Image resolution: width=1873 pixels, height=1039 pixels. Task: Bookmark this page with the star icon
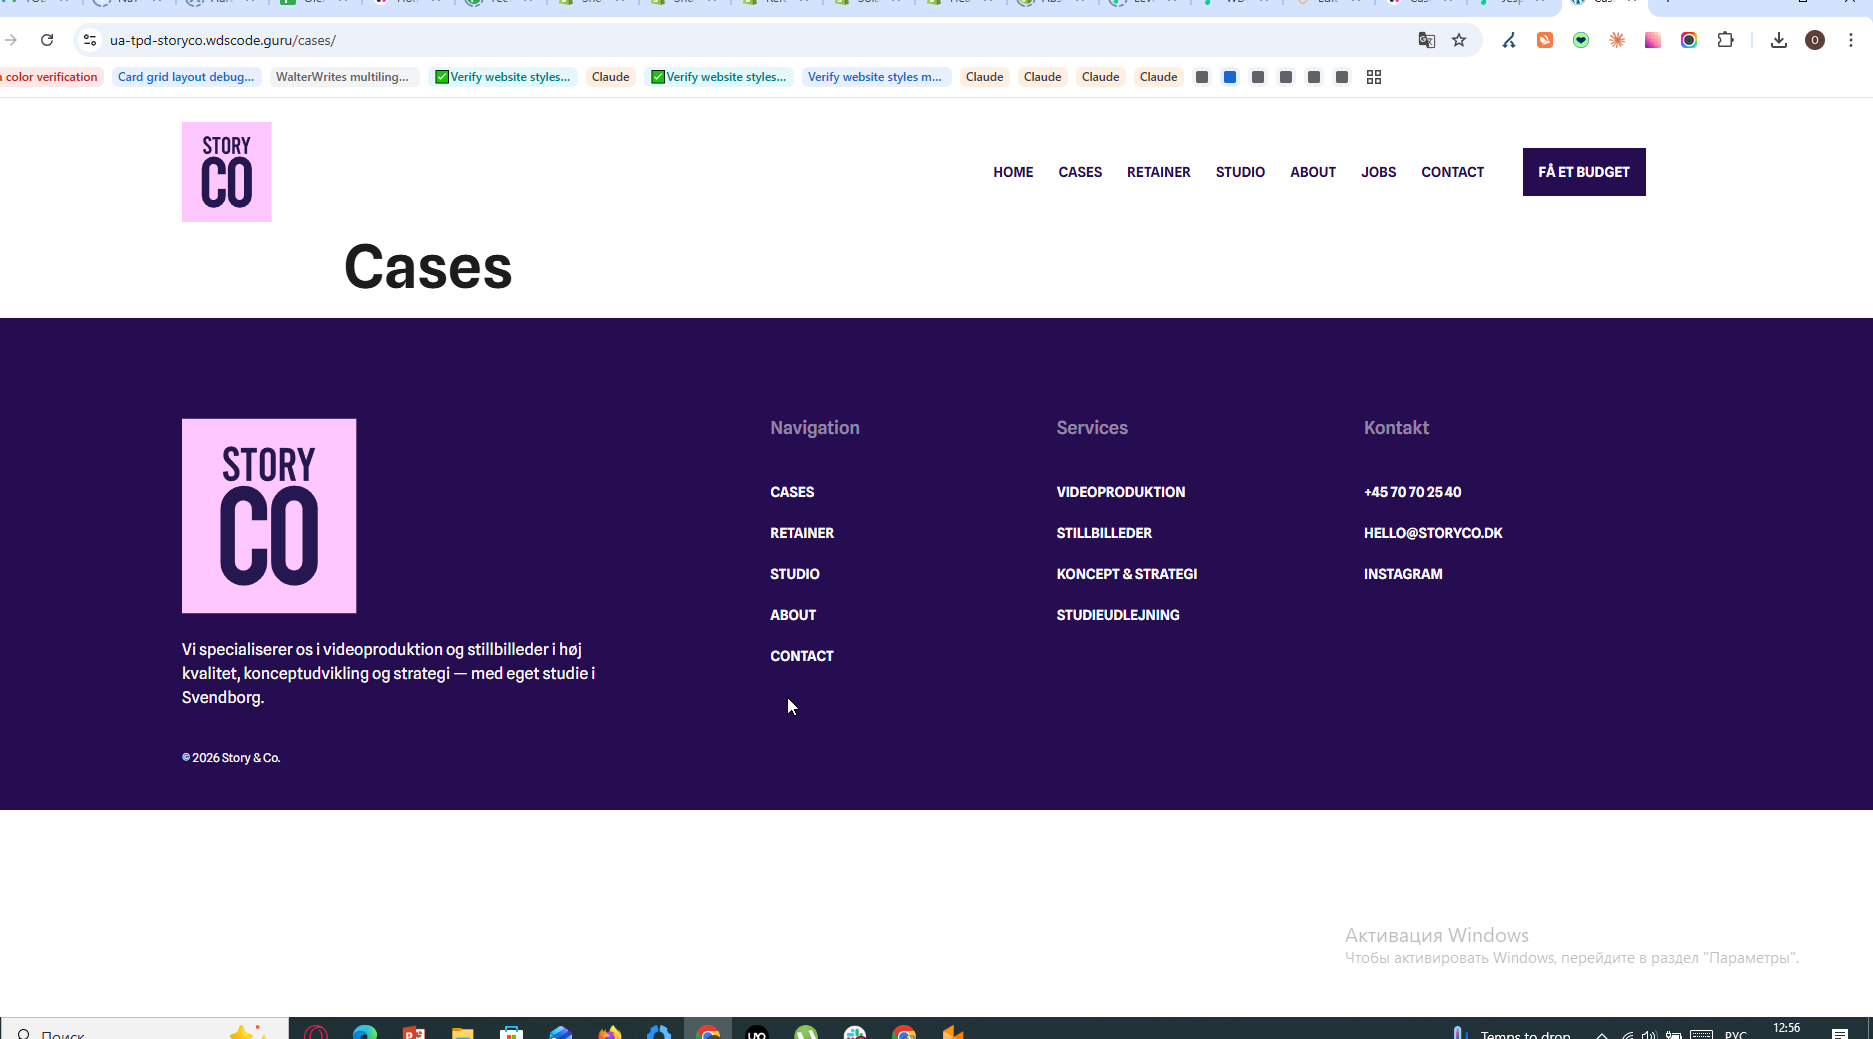(1459, 40)
